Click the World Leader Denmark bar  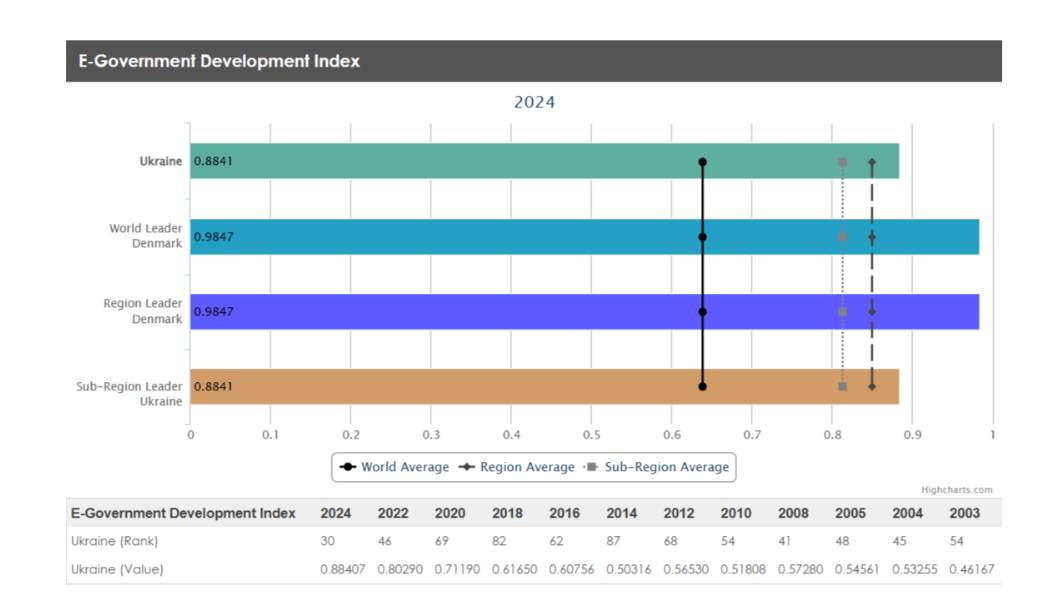[450, 237]
